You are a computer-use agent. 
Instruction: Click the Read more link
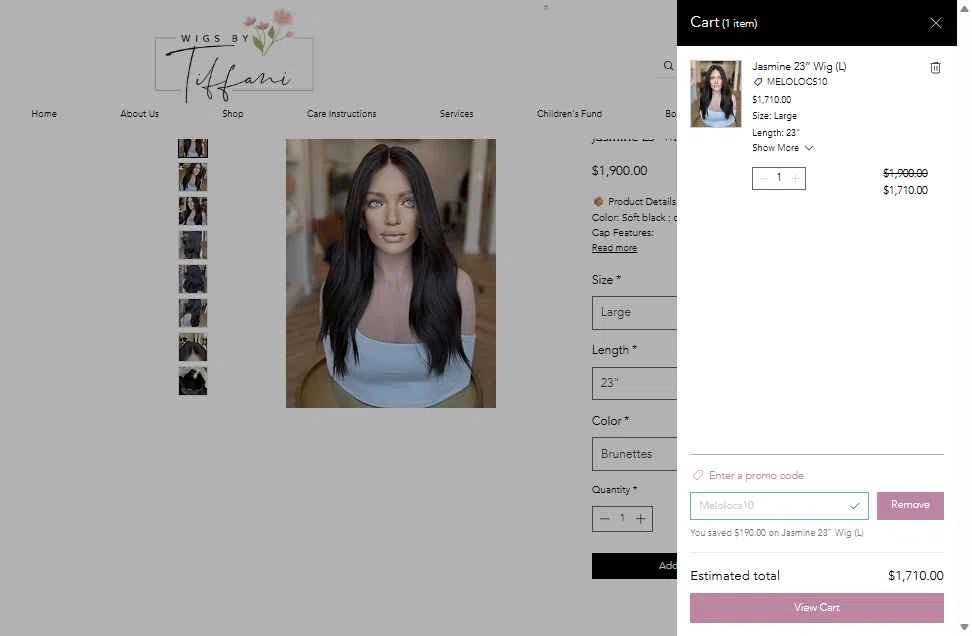[x=614, y=248]
